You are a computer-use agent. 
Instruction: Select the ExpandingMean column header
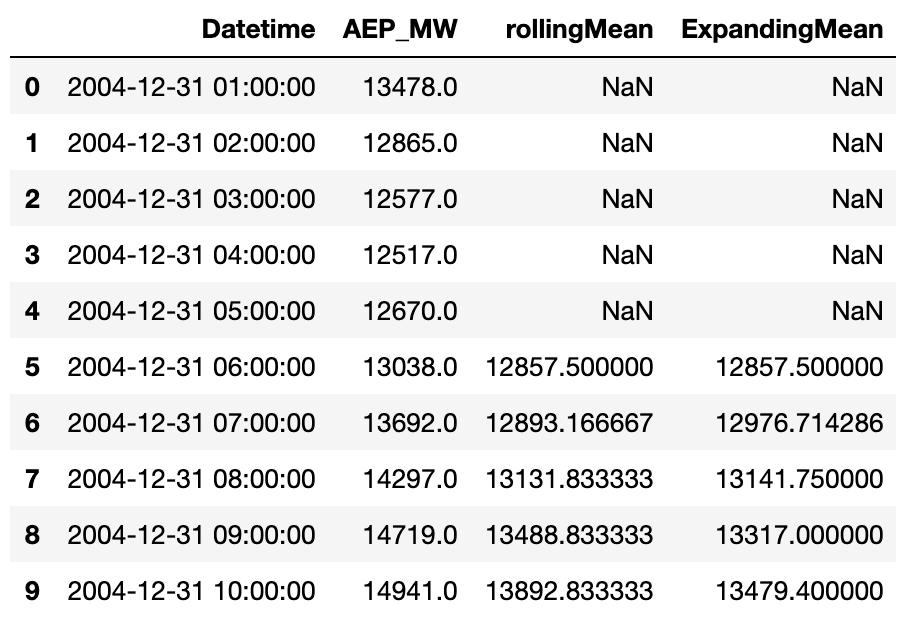[782, 29]
